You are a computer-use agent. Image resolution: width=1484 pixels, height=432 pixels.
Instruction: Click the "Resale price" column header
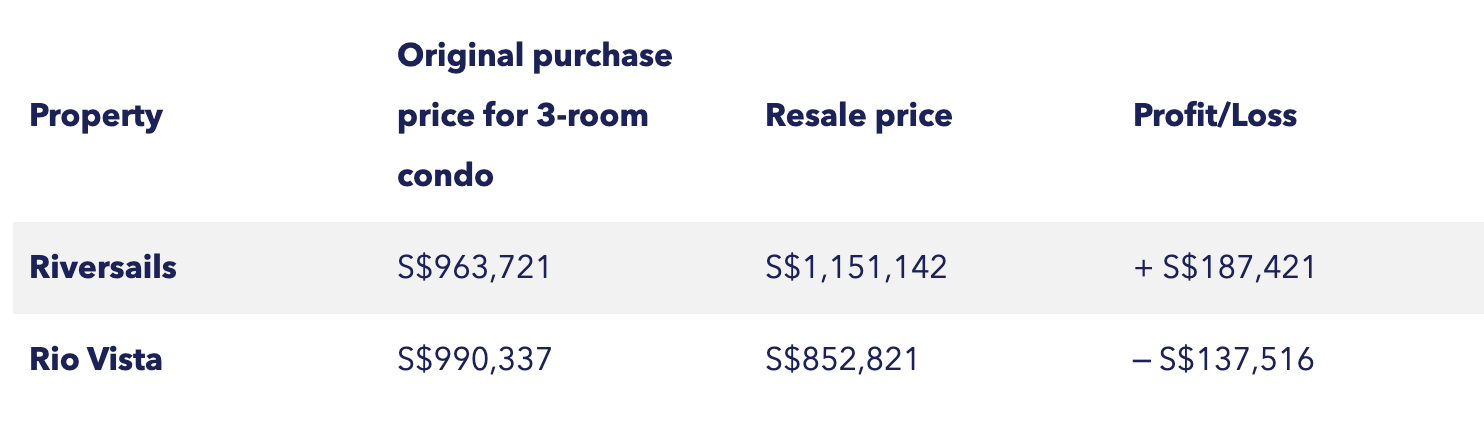tap(858, 116)
